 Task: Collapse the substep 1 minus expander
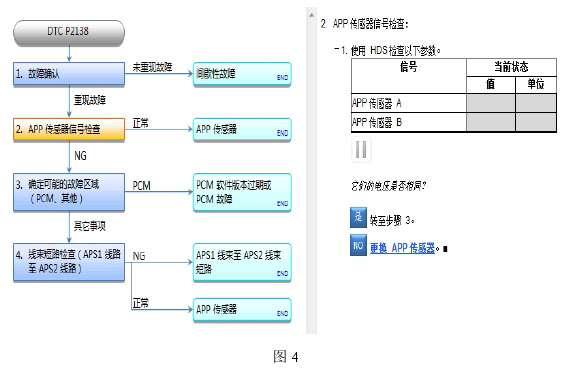pyautogui.click(x=336, y=49)
